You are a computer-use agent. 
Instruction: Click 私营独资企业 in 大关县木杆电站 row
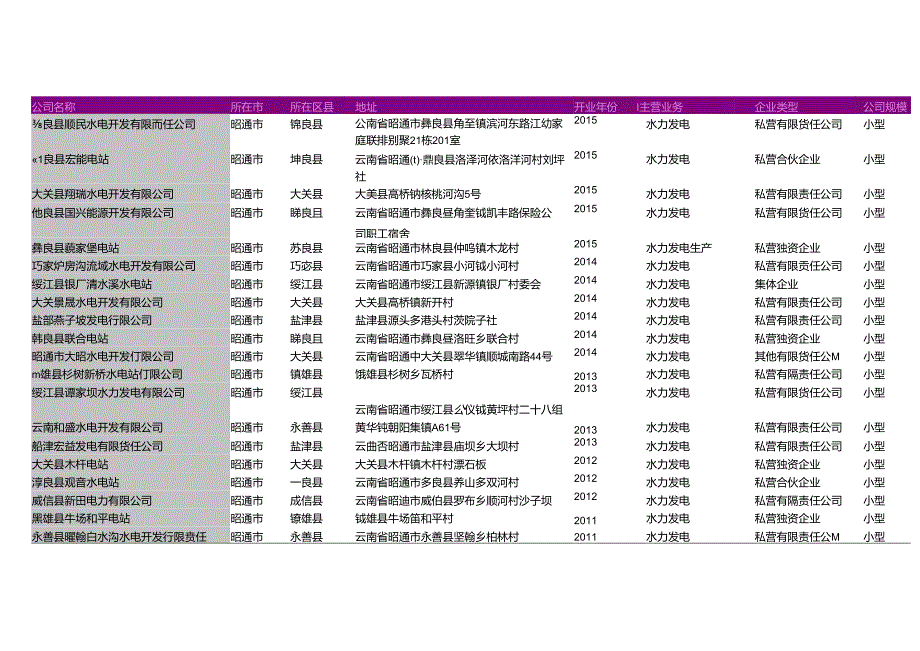tap(787, 464)
